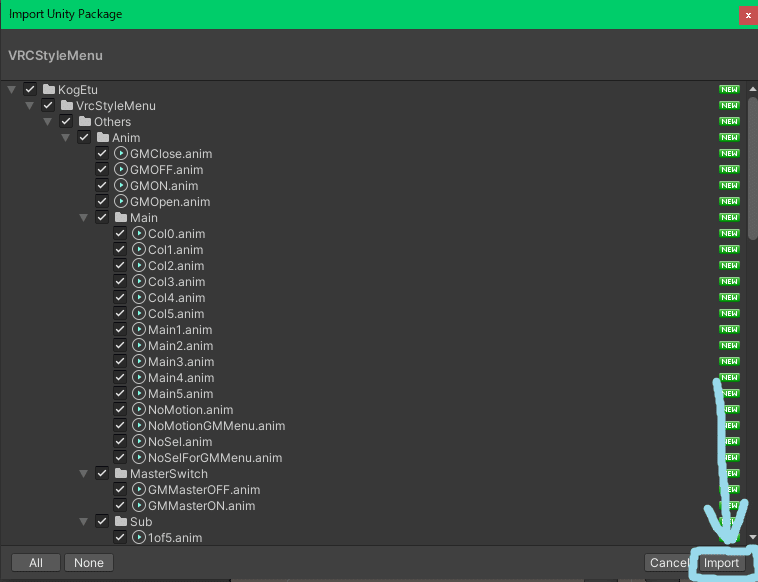Toggle the NoSelForGMMenu.anim checkbox
Screen dimensions: 758x582
coord(120,457)
